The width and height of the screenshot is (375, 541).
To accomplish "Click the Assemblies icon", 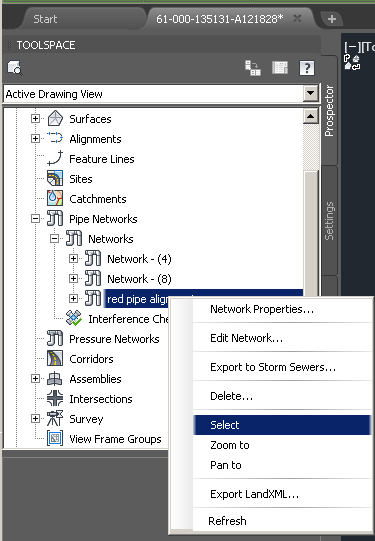I will tap(55, 378).
